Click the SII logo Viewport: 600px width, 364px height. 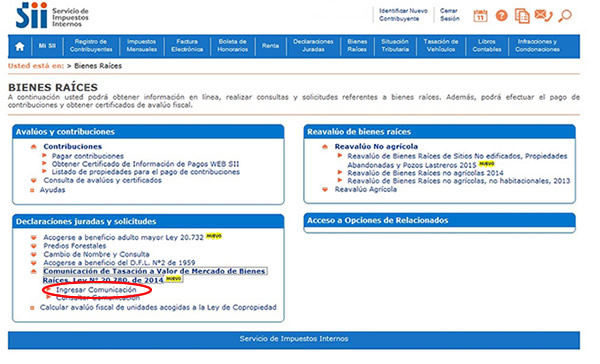(52, 16)
